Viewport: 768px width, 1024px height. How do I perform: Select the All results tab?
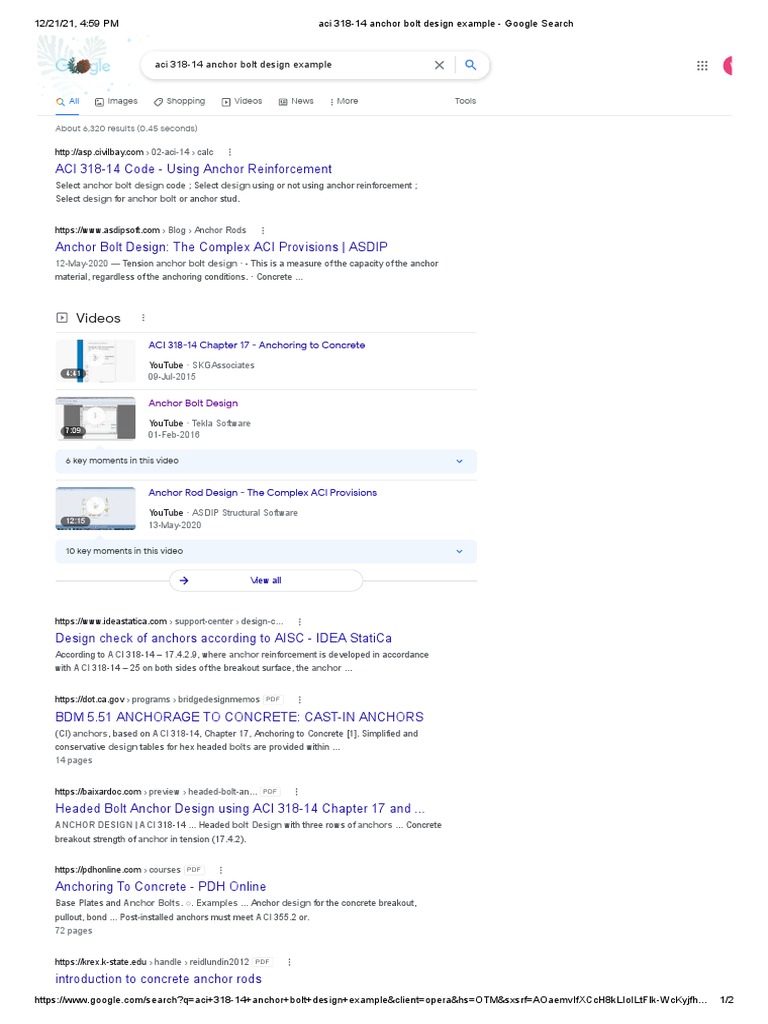click(x=68, y=101)
